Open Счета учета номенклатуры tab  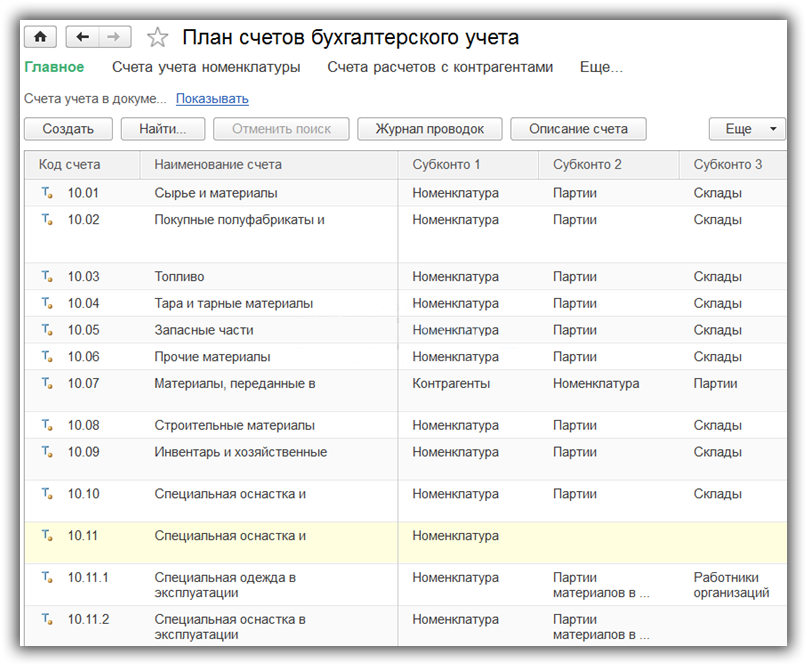point(206,67)
